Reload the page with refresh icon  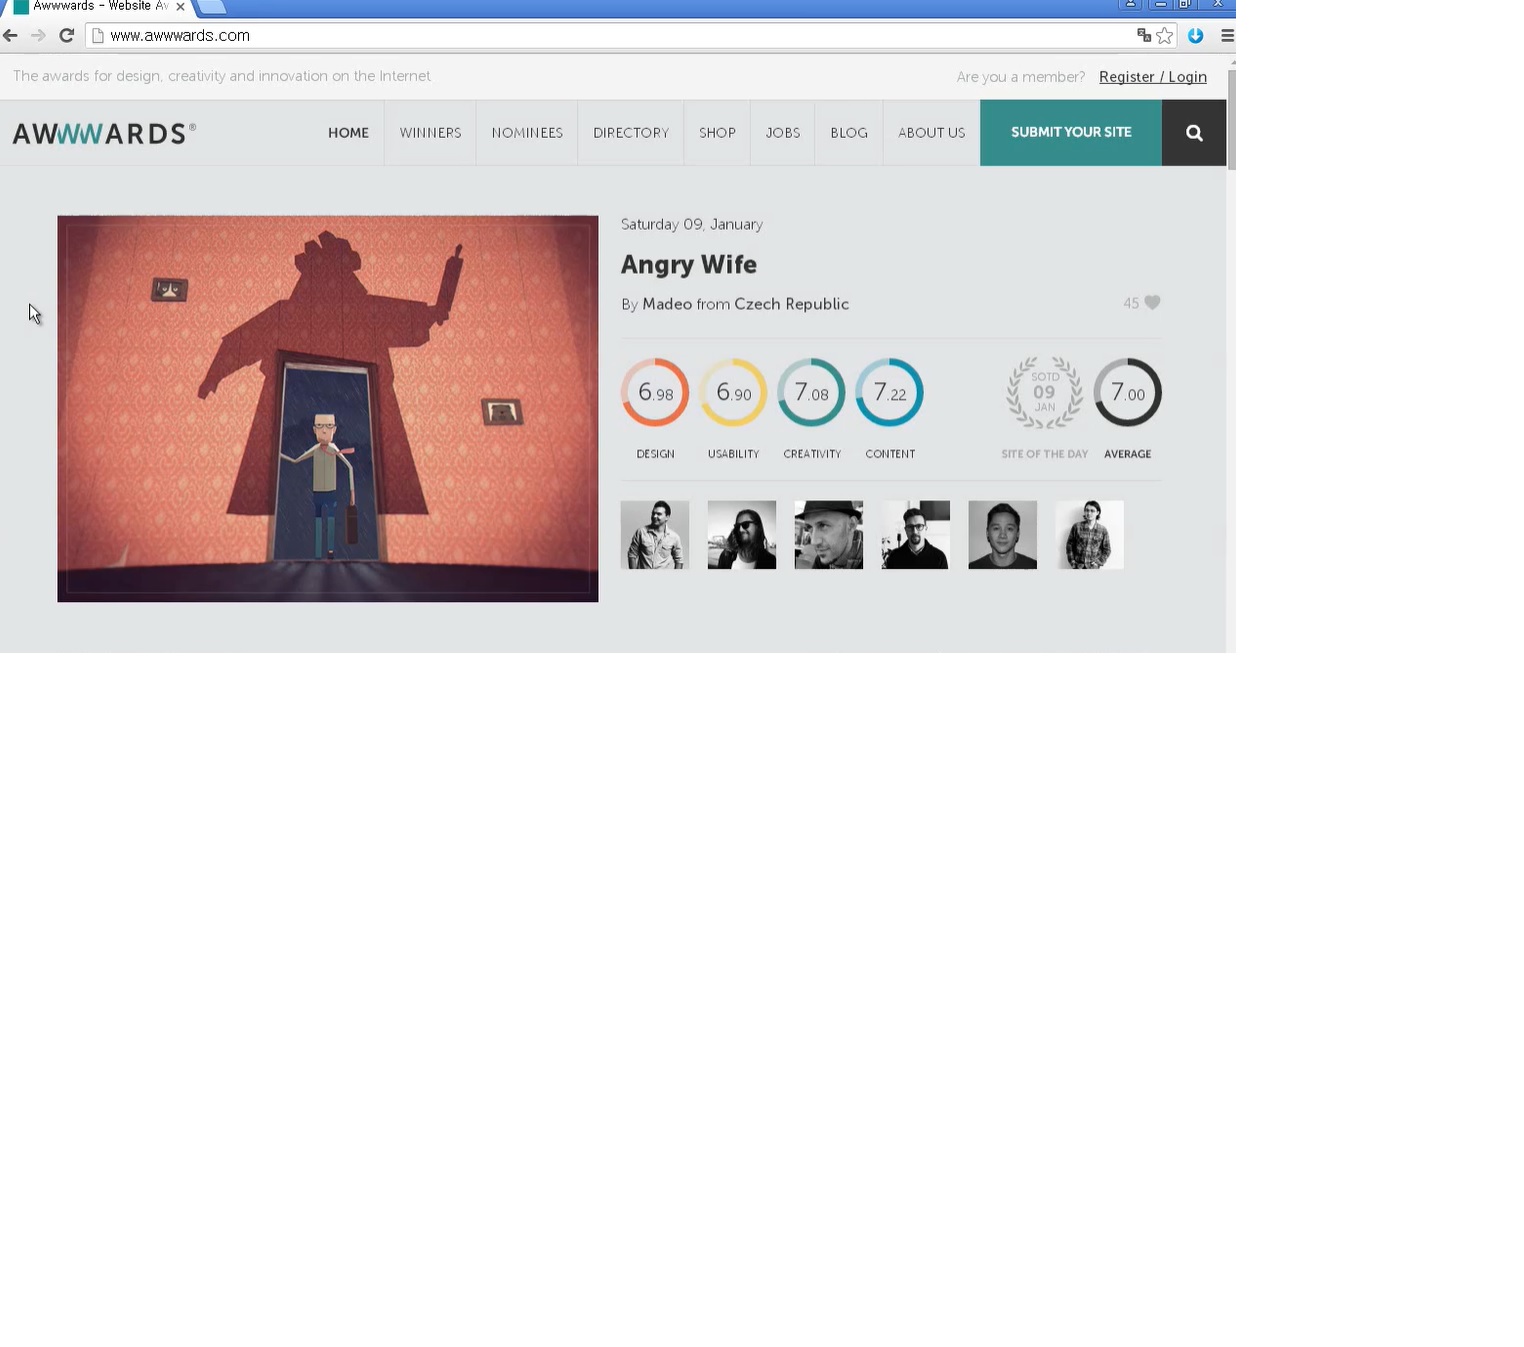point(67,36)
